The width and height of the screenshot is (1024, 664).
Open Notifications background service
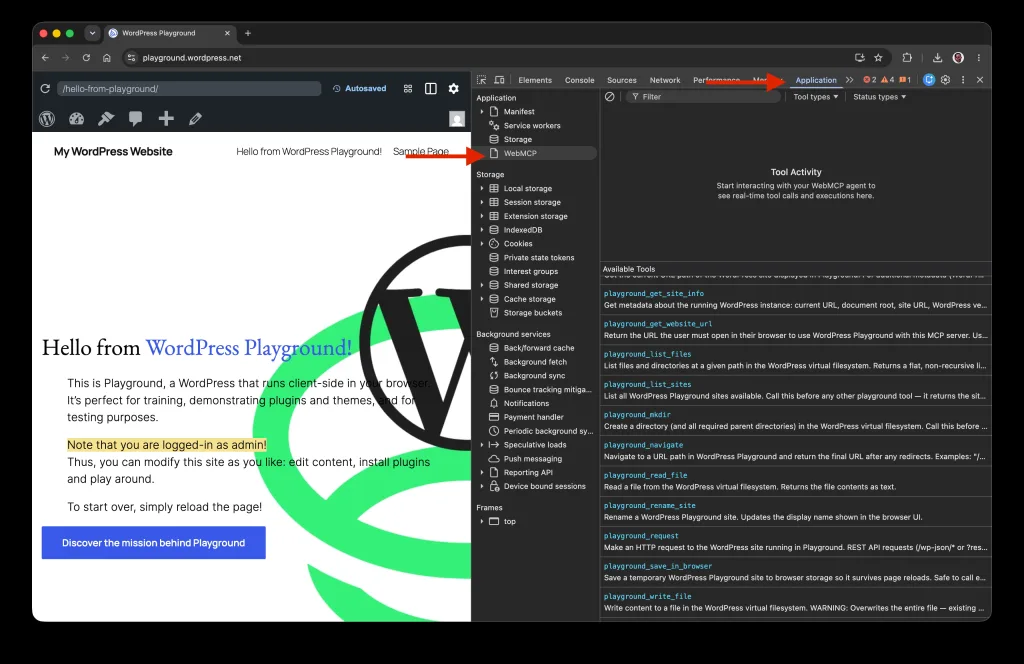point(526,403)
